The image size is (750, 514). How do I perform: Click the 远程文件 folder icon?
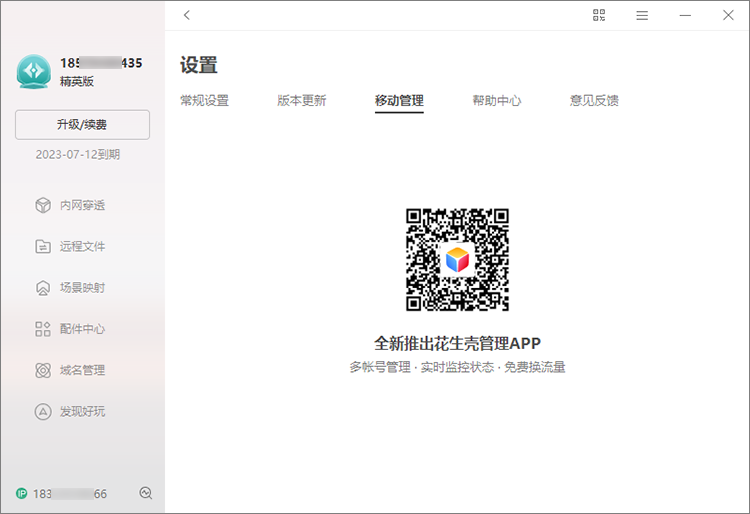(43, 246)
